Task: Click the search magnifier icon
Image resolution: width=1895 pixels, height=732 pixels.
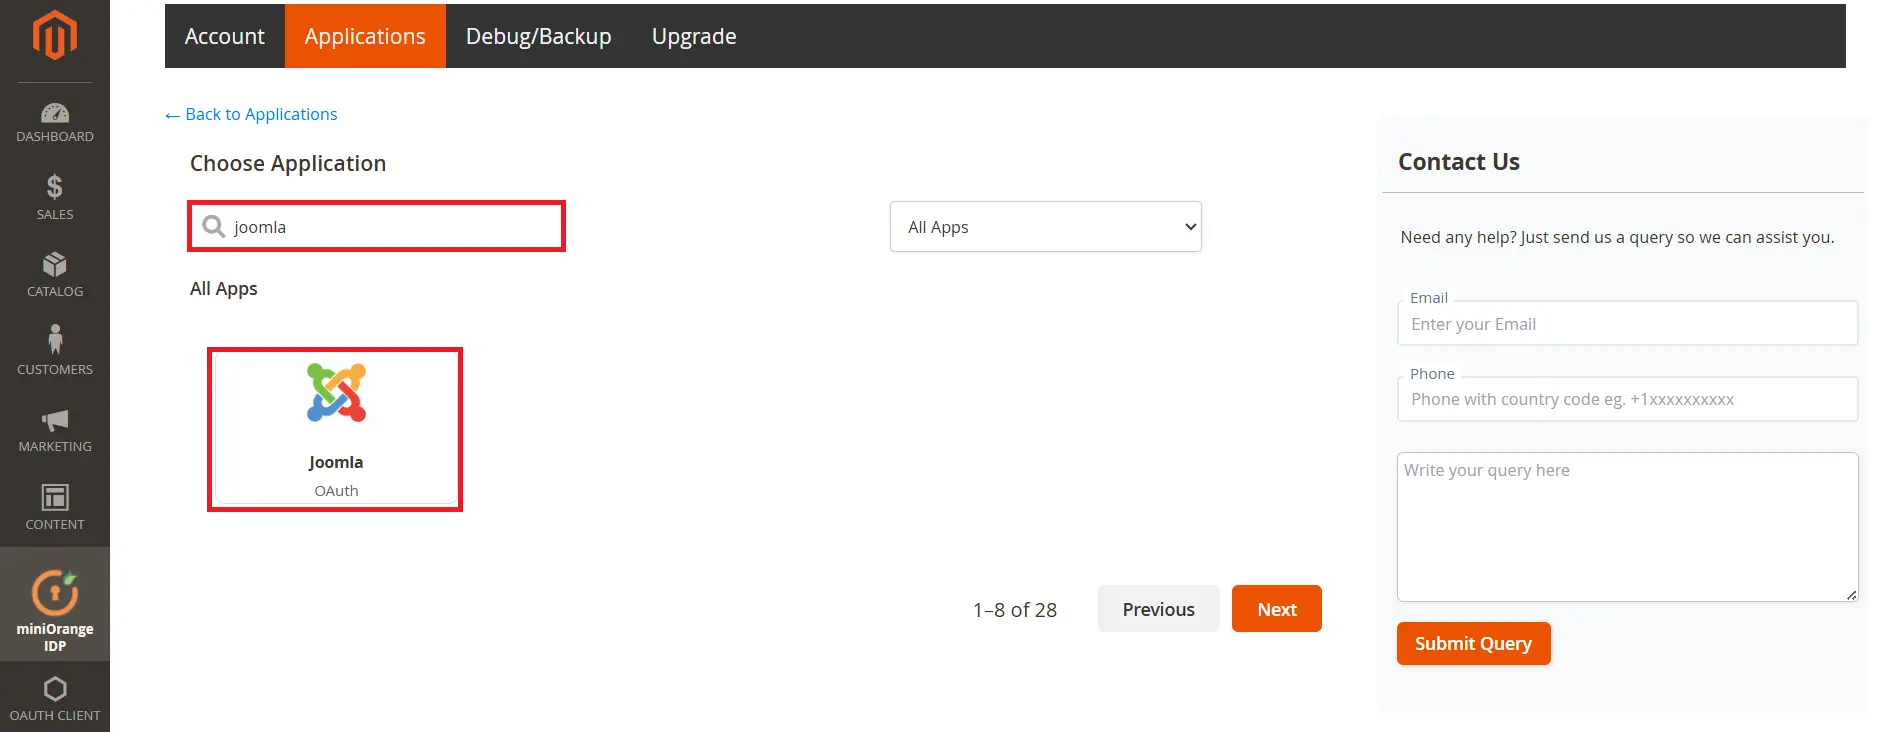Action: click(x=213, y=227)
